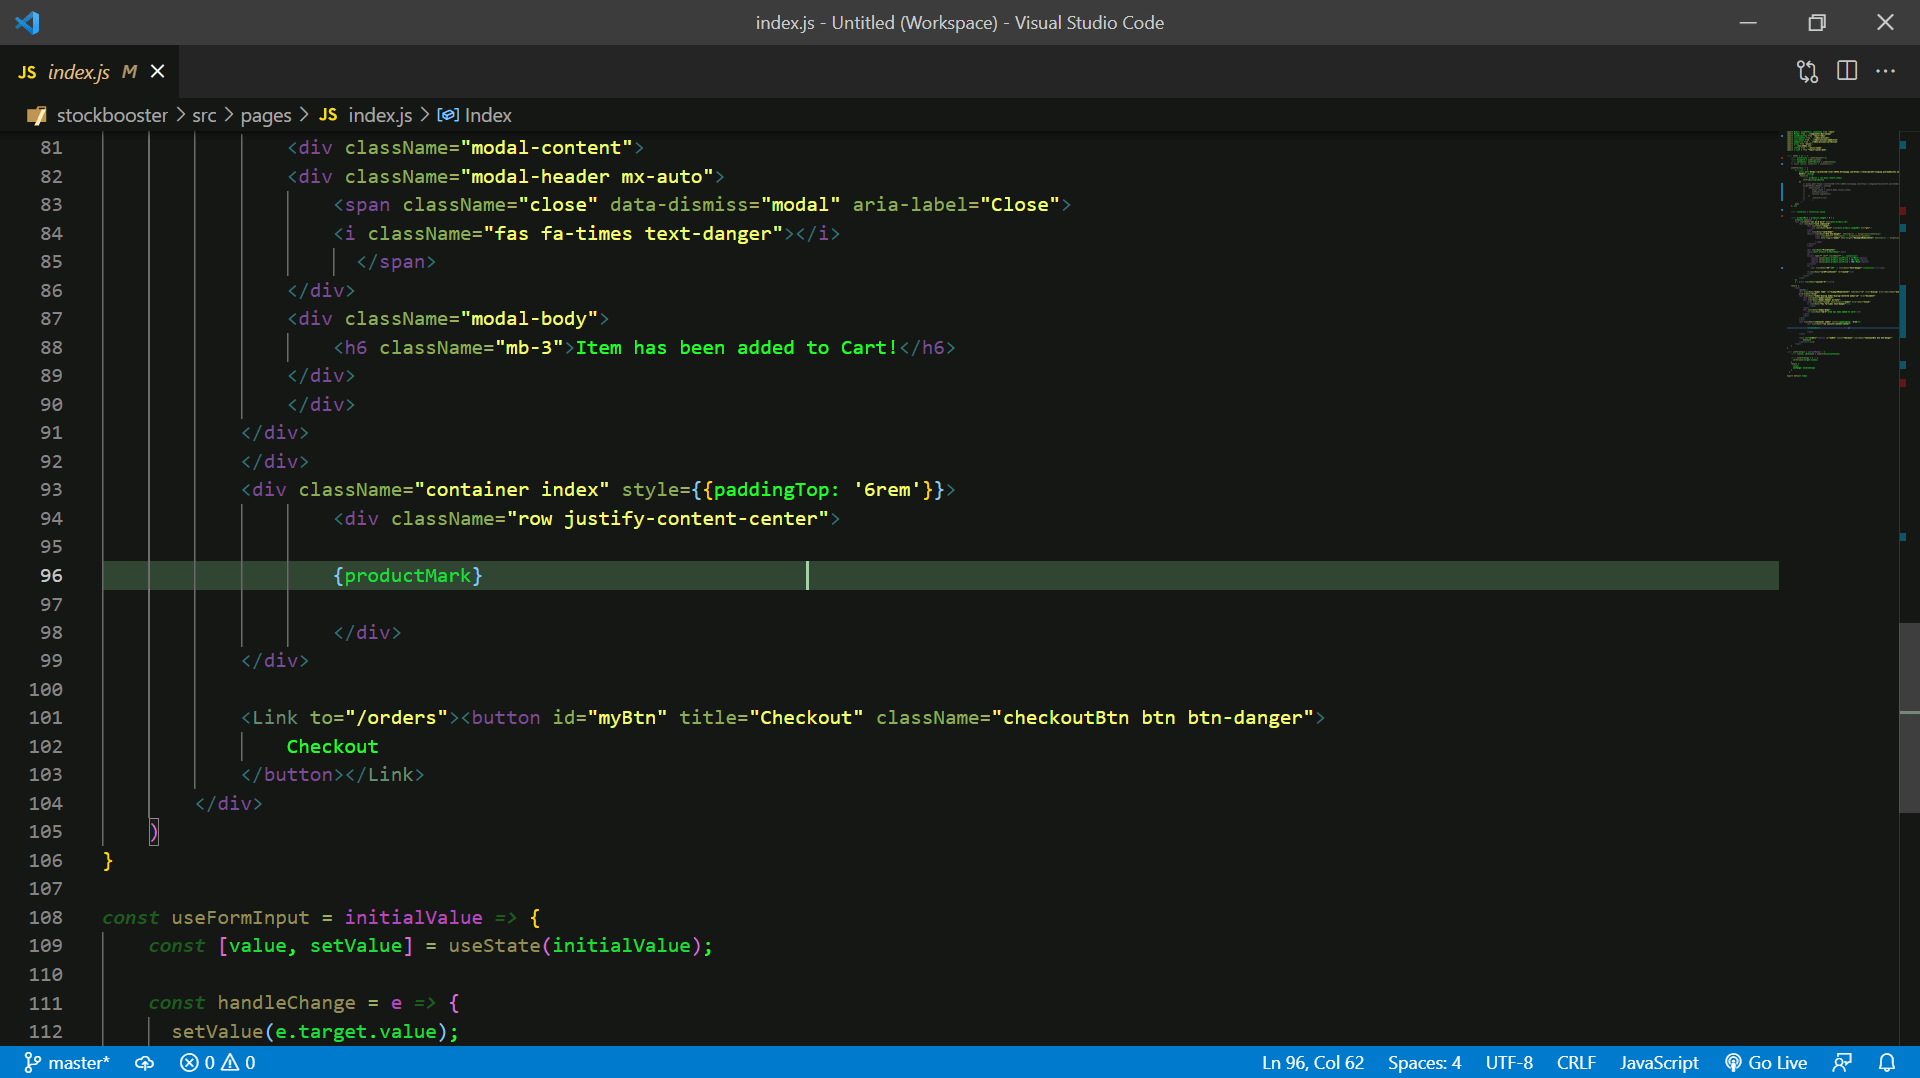
Task: Click Checkout text on line 102
Action: pos(332,746)
